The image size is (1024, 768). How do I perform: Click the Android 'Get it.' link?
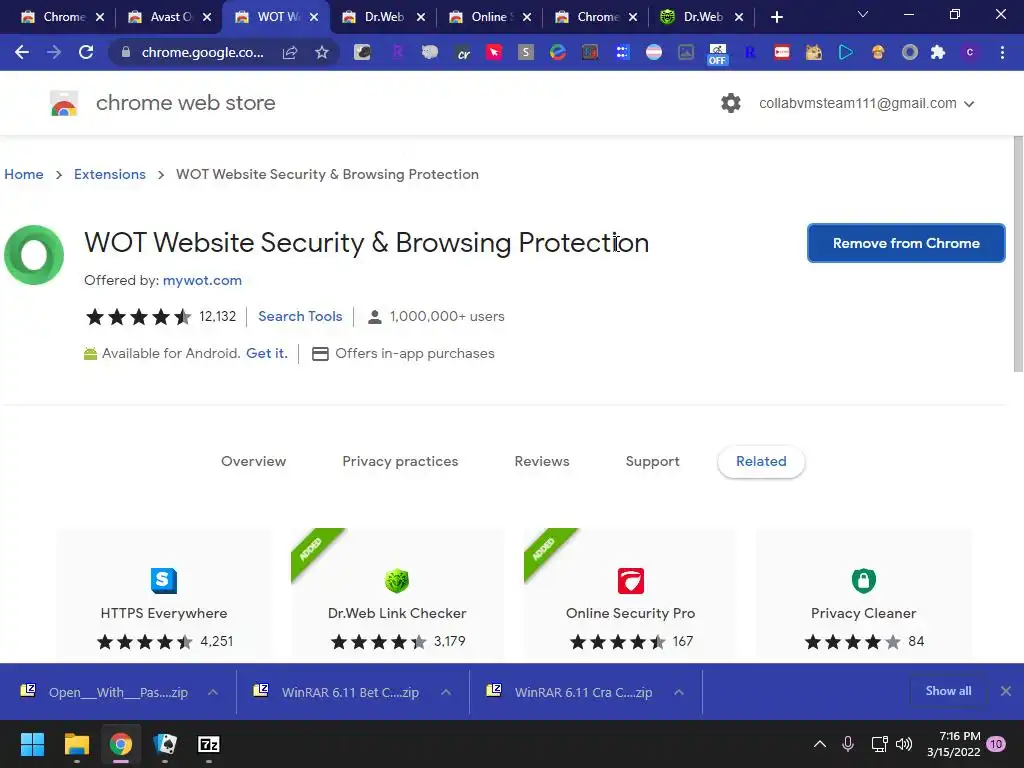(266, 353)
